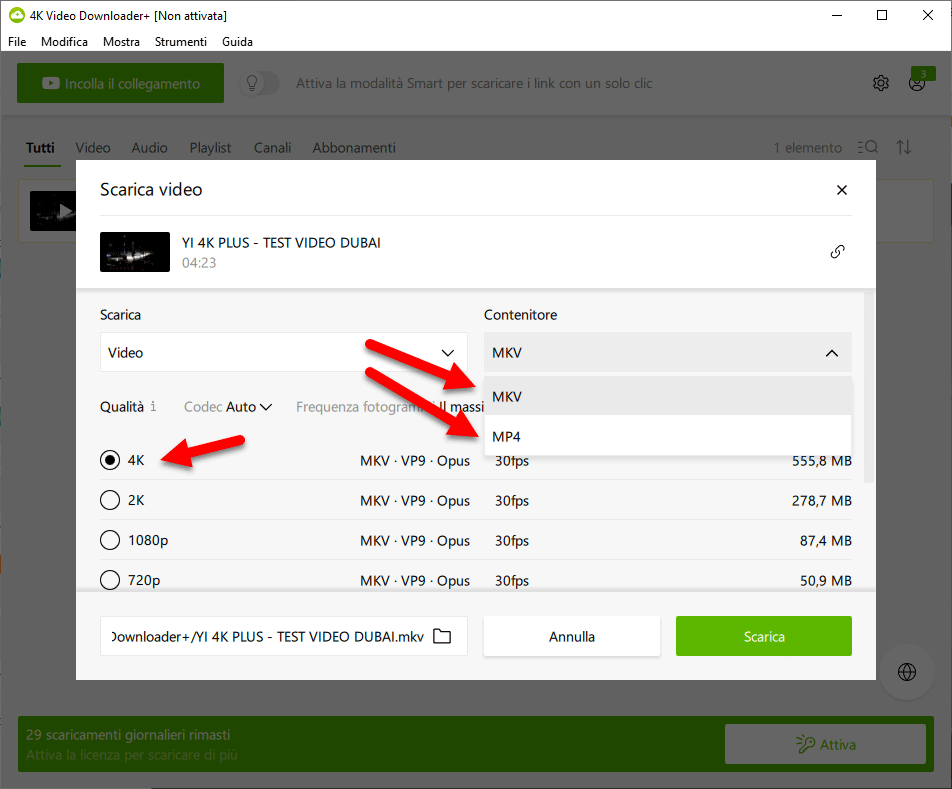The height and width of the screenshot is (789, 952).
Task: Open the output folder browse icon
Action: [442, 636]
